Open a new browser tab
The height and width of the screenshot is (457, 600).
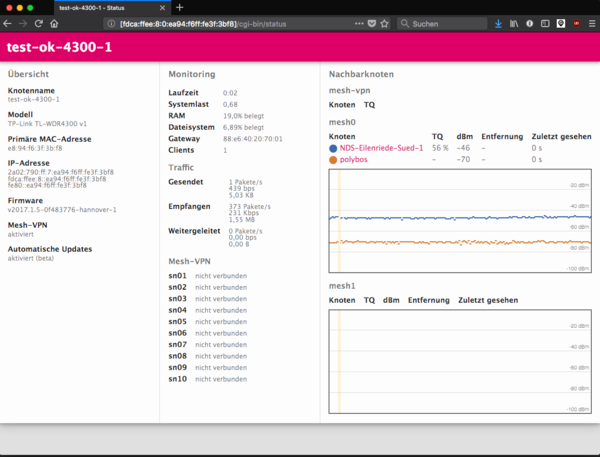[x=179, y=7]
